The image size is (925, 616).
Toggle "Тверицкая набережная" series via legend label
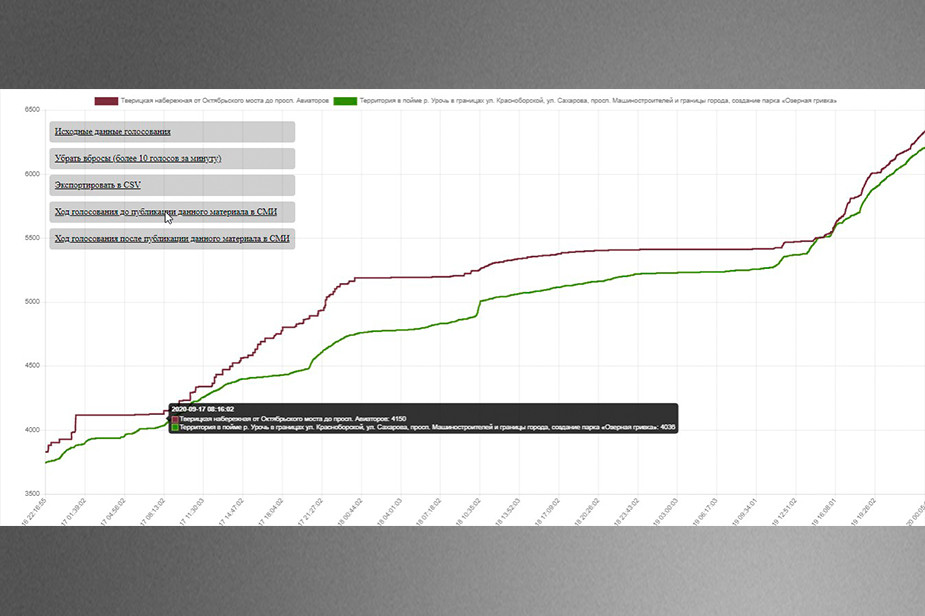224,101
